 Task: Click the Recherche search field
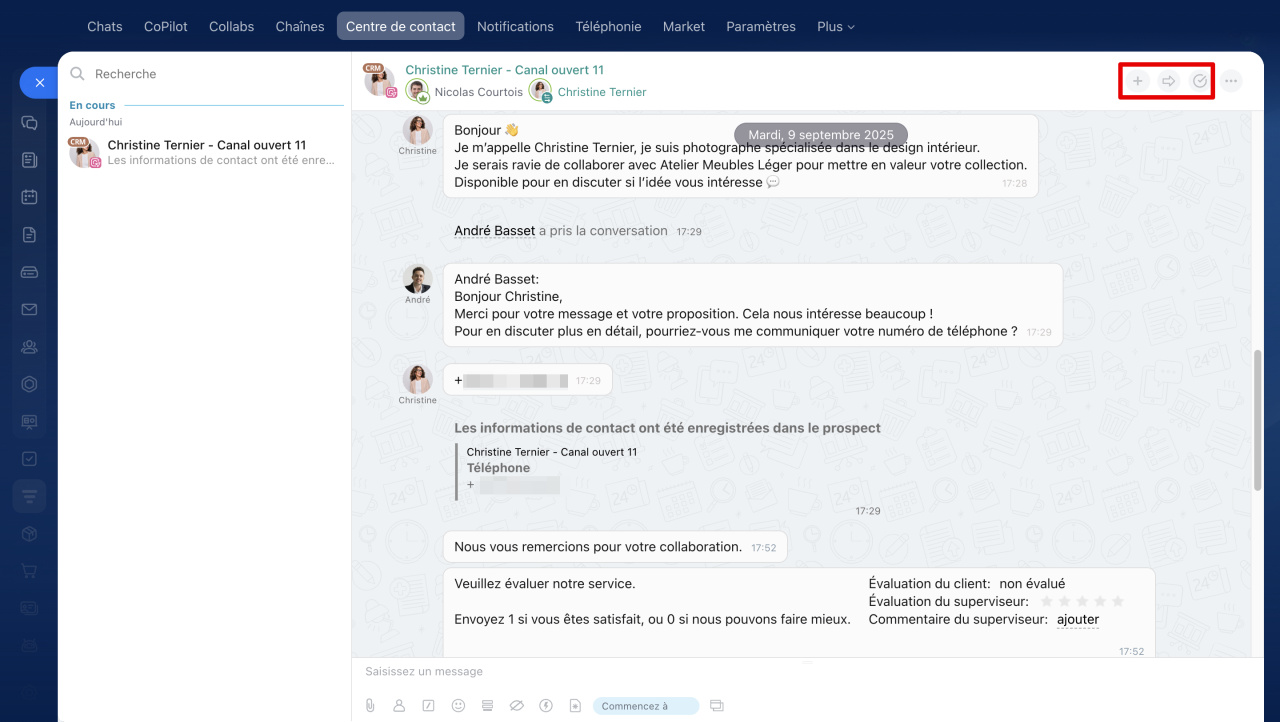click(x=200, y=74)
